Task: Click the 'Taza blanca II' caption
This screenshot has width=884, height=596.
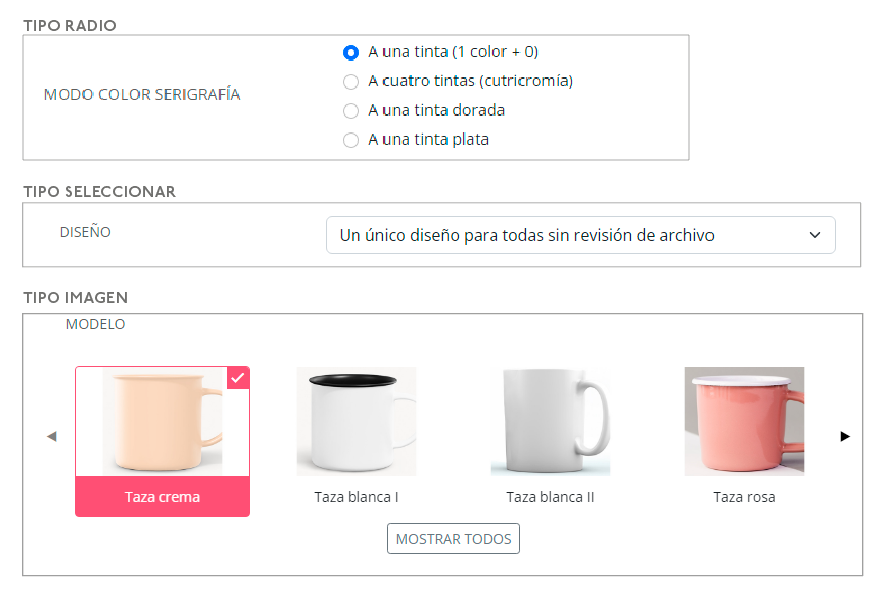Action: click(x=550, y=497)
